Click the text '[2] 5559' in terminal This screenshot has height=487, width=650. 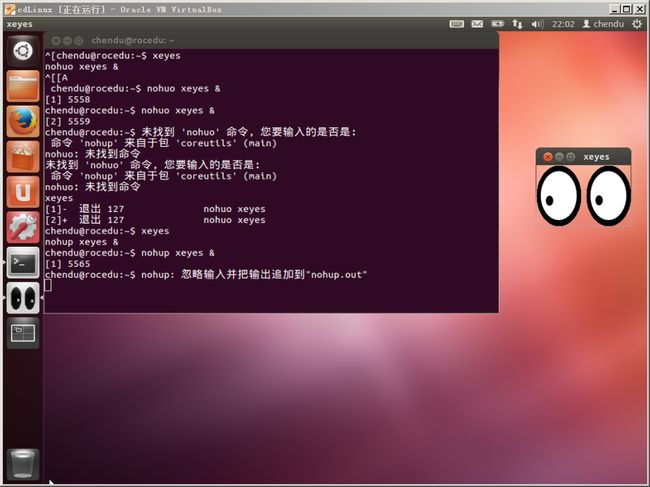click(x=68, y=121)
